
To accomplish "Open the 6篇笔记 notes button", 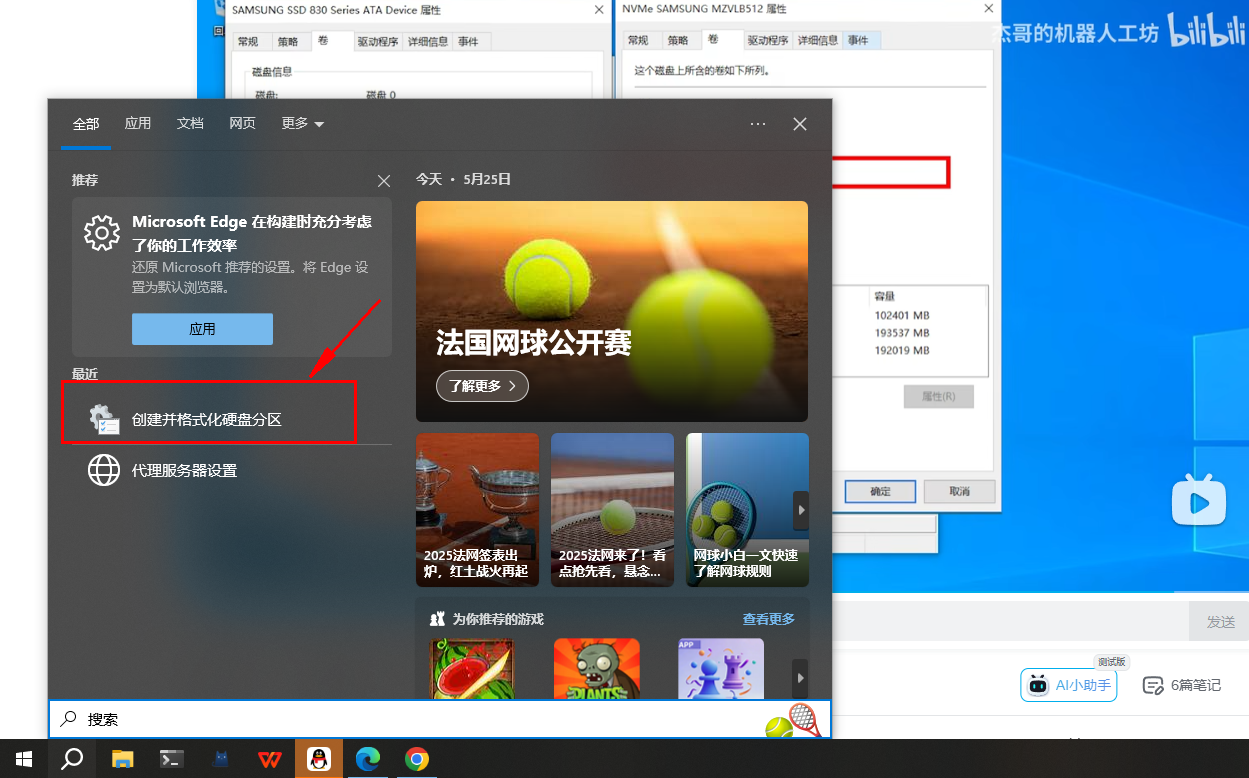I will [x=1182, y=685].
